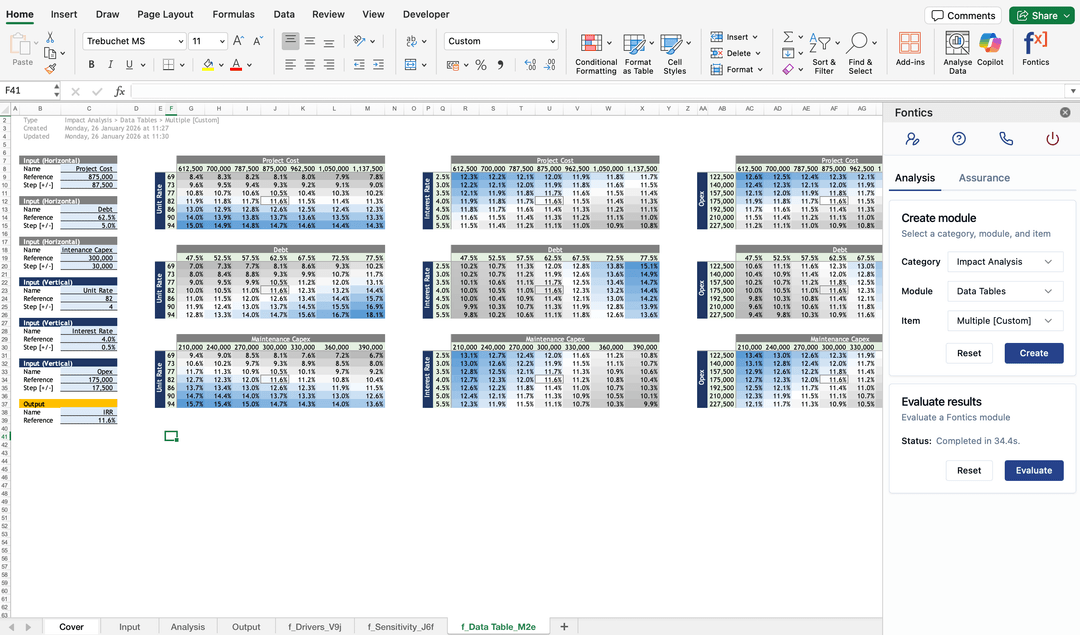The height and width of the screenshot is (635, 1080).
Task: Toggle center horizontal alignment
Action: pos(310,65)
